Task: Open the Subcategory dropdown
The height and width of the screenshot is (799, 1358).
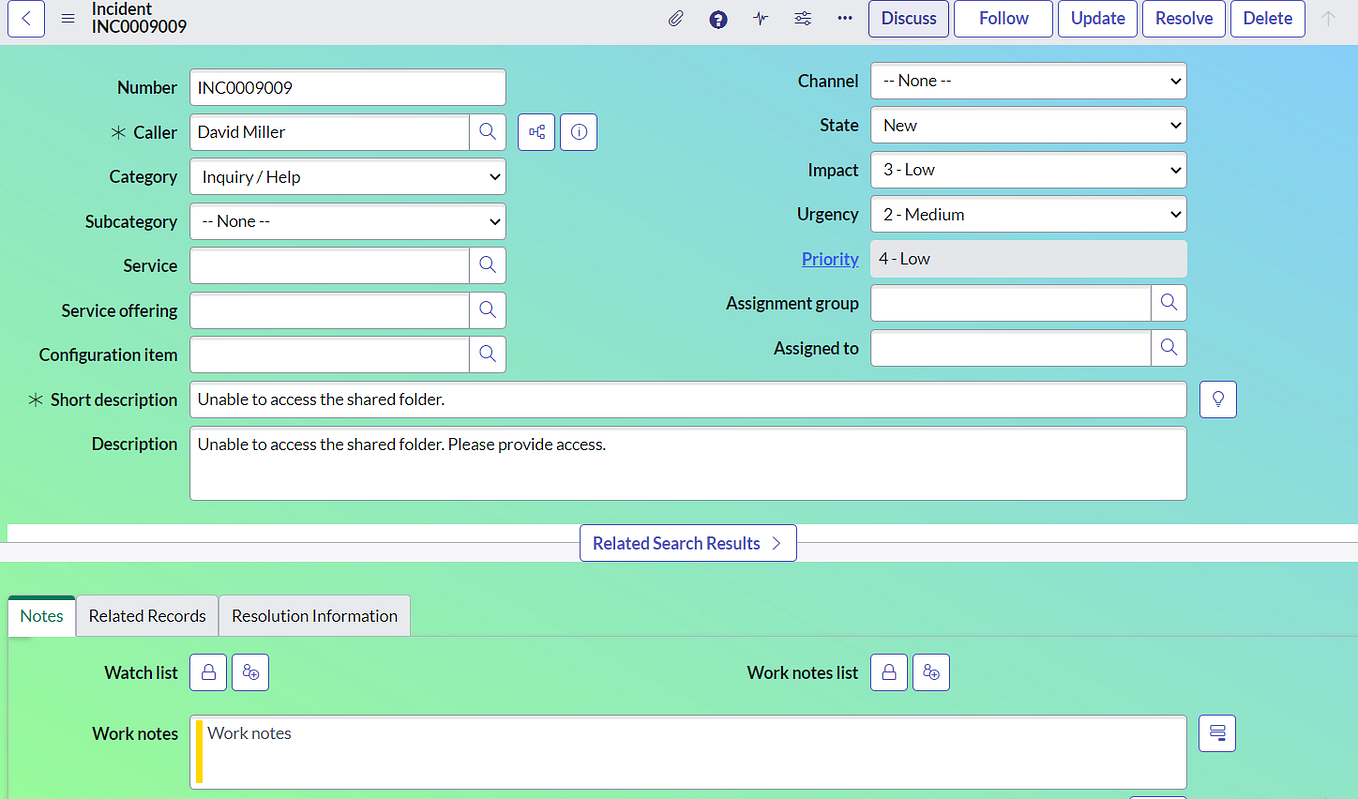Action: pos(347,221)
